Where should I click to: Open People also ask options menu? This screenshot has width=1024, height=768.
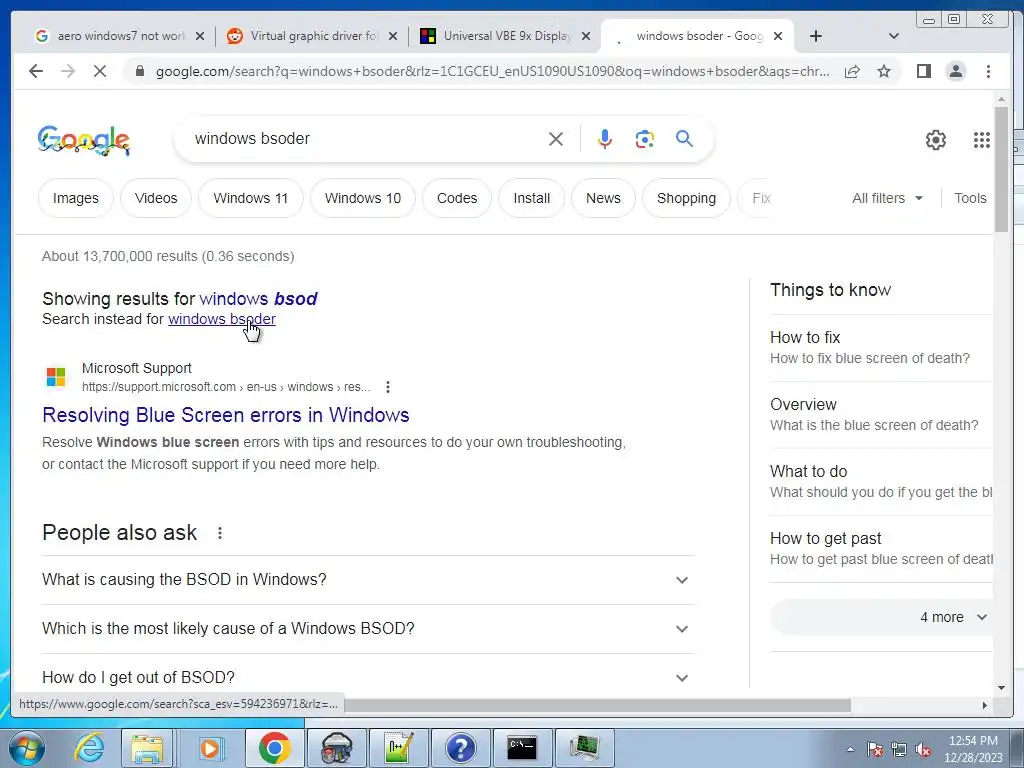220,533
